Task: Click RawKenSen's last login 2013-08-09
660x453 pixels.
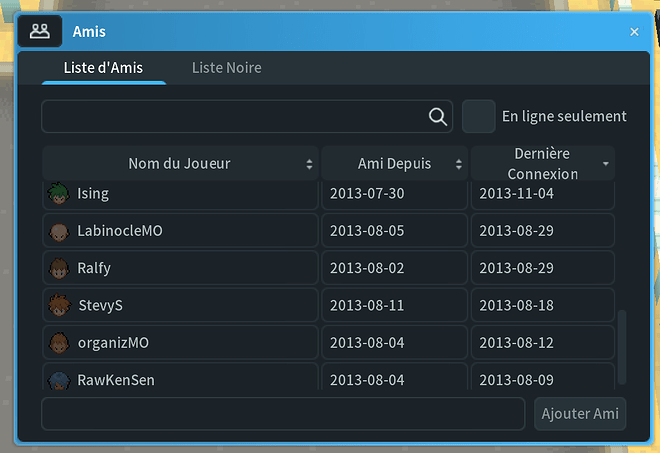Action: click(x=516, y=380)
